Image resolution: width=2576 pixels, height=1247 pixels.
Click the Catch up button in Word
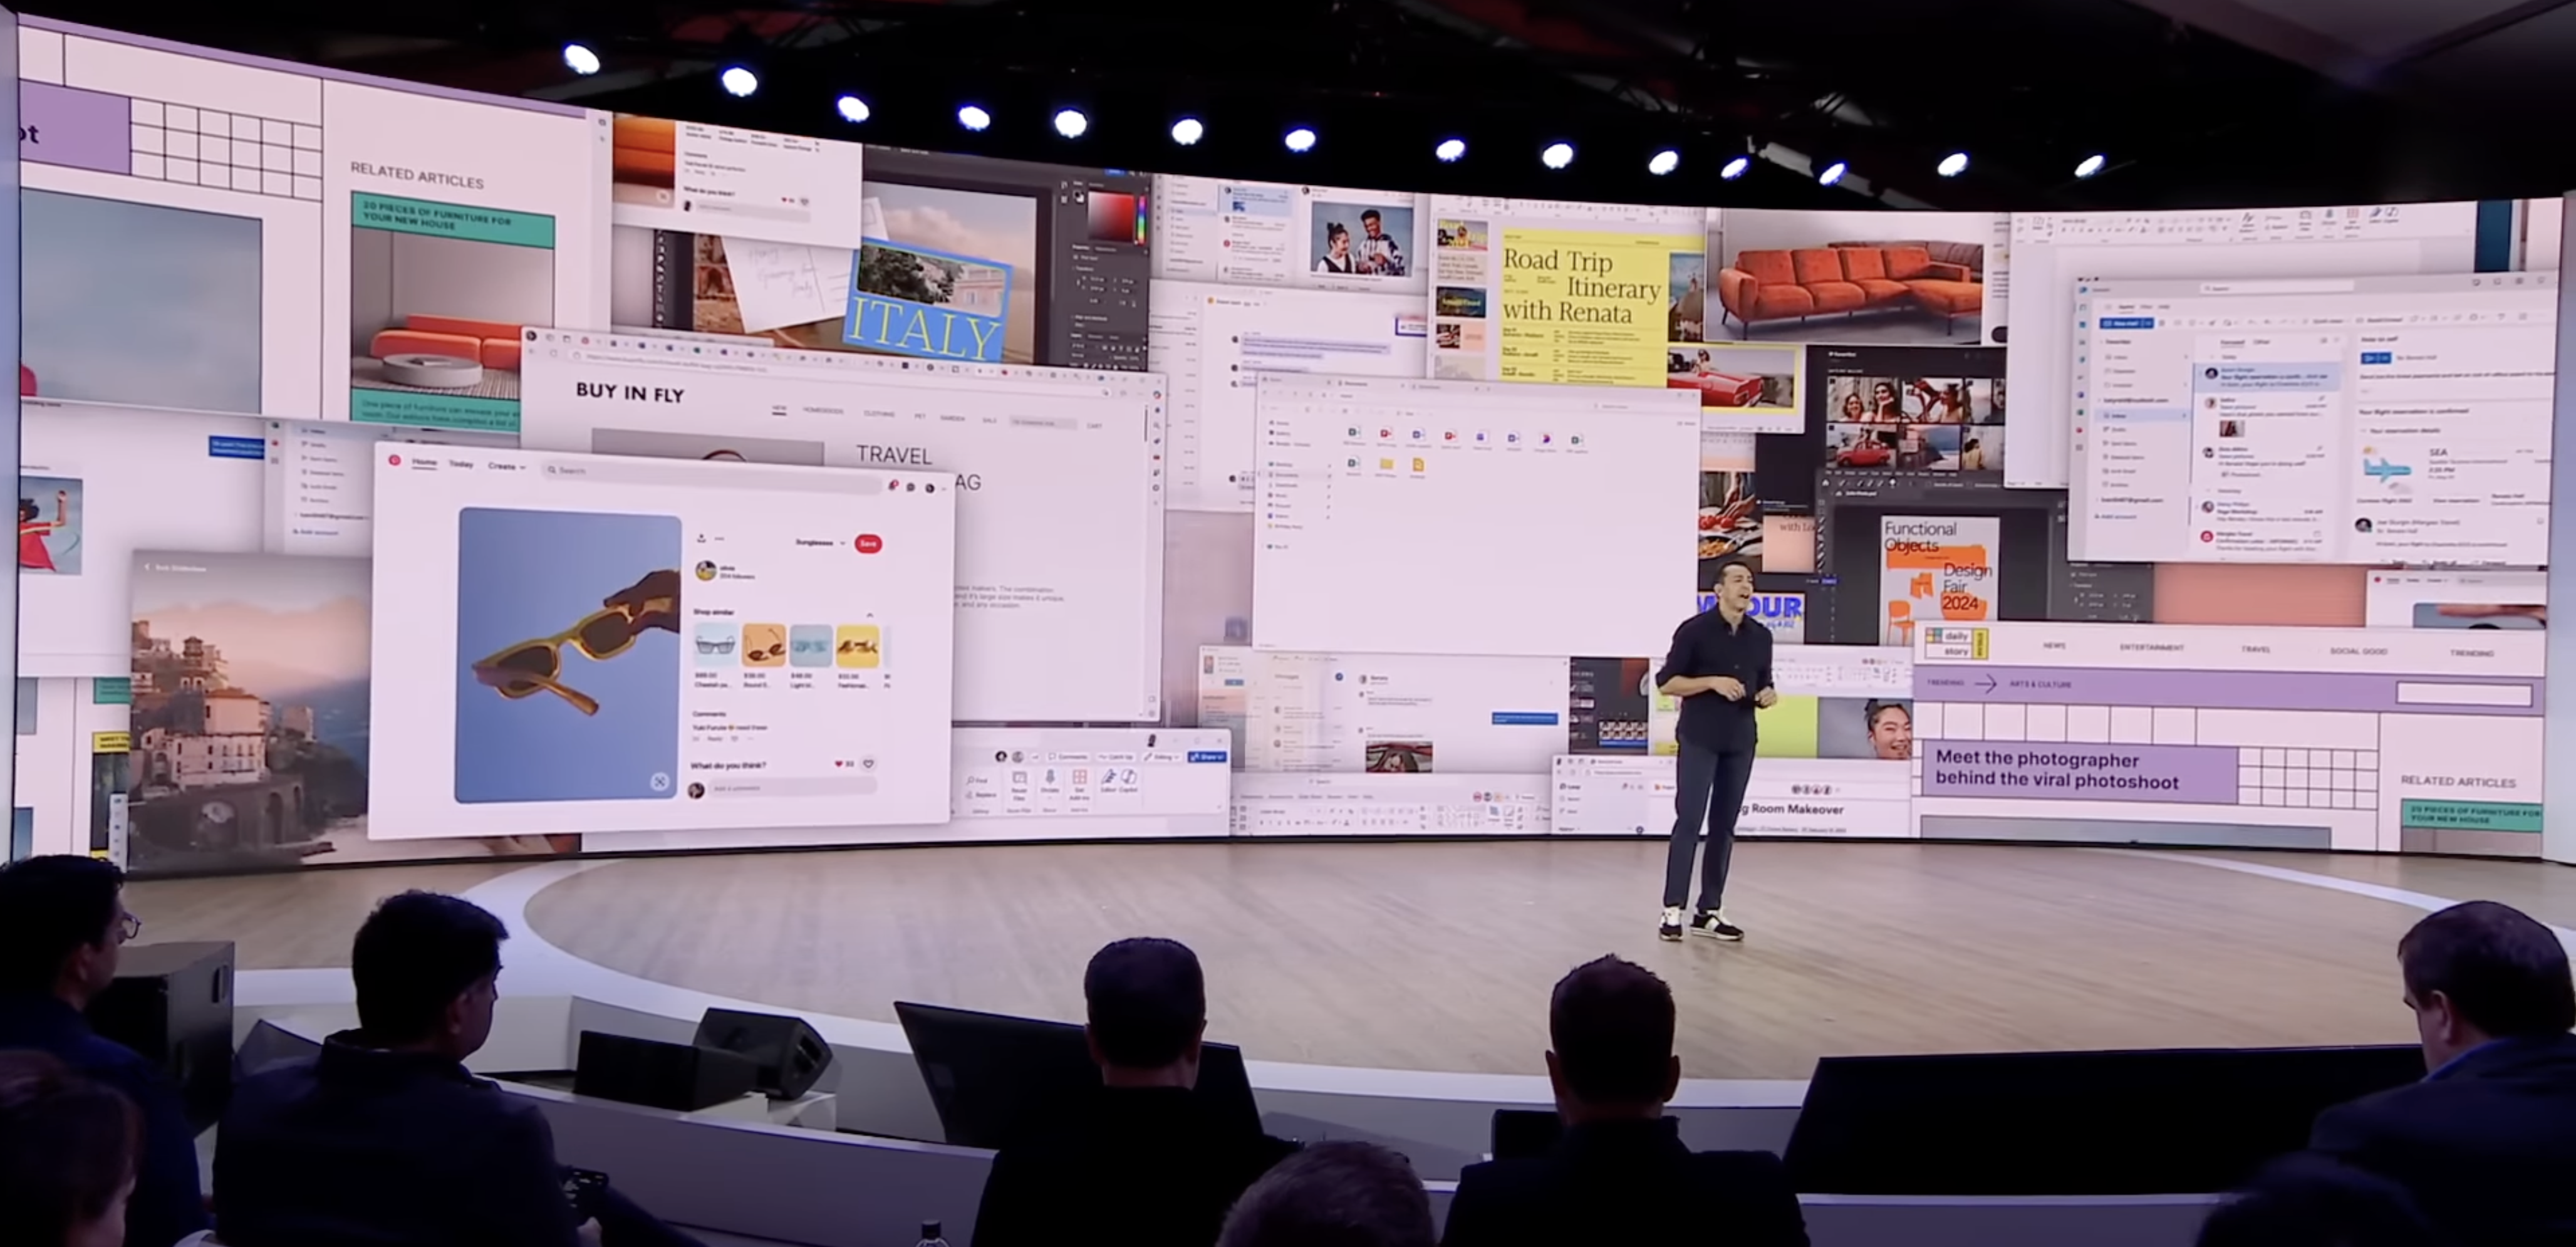(x=1115, y=757)
